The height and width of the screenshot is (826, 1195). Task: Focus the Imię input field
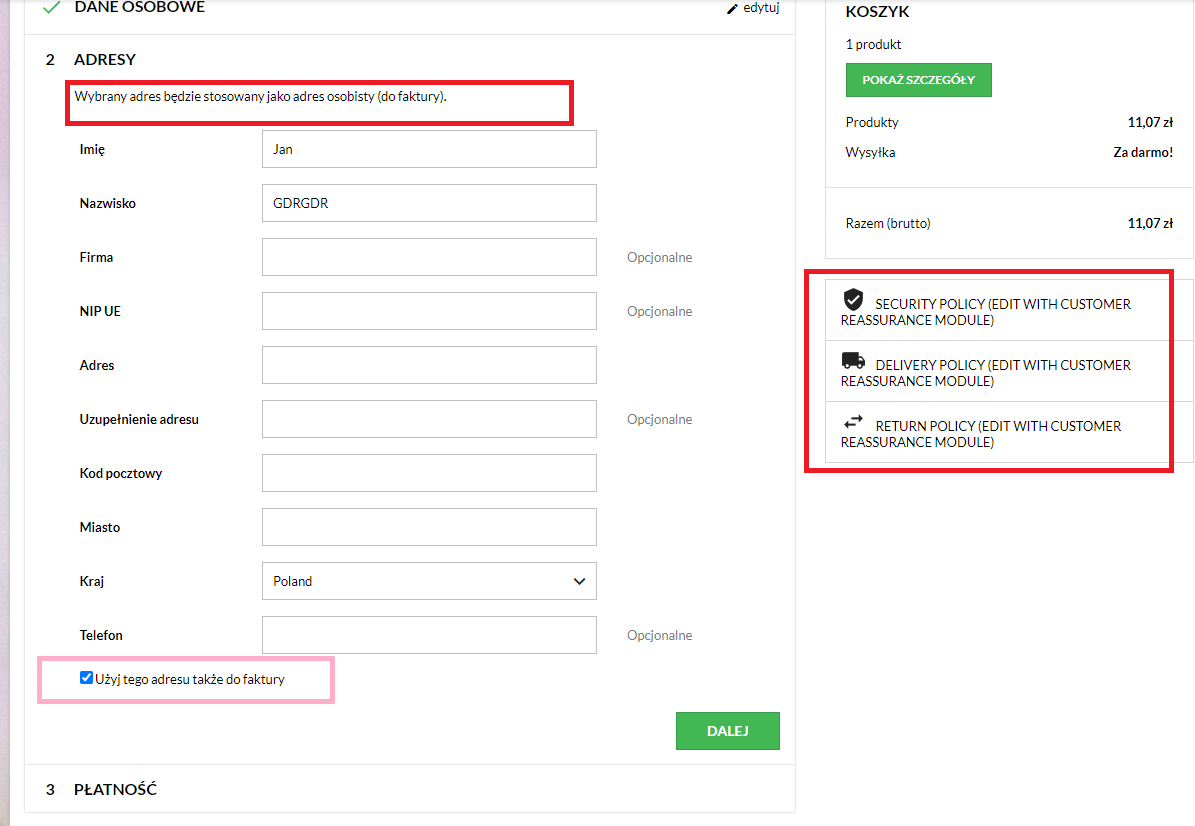(x=429, y=149)
